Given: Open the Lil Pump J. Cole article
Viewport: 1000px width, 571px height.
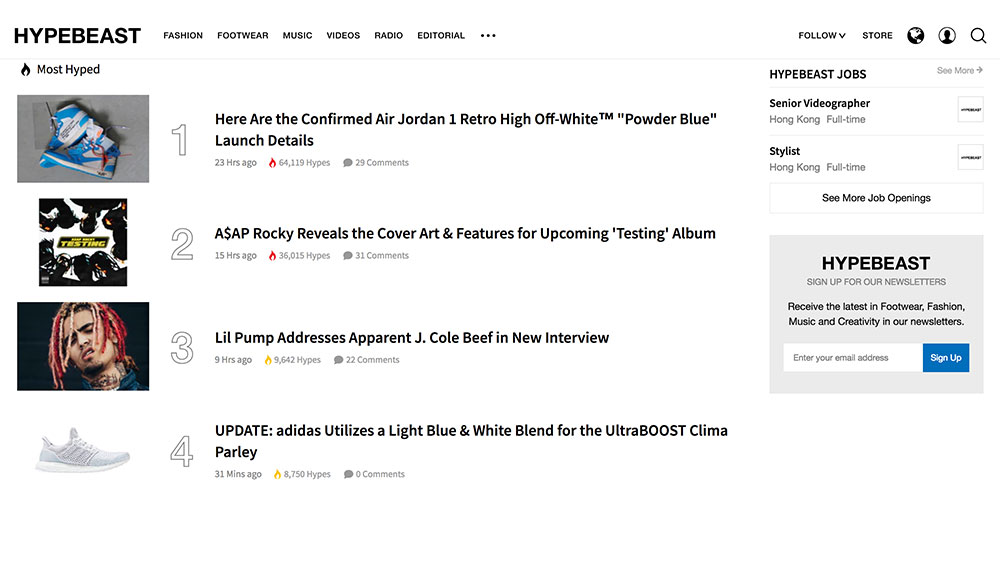Looking at the screenshot, I should pos(411,338).
